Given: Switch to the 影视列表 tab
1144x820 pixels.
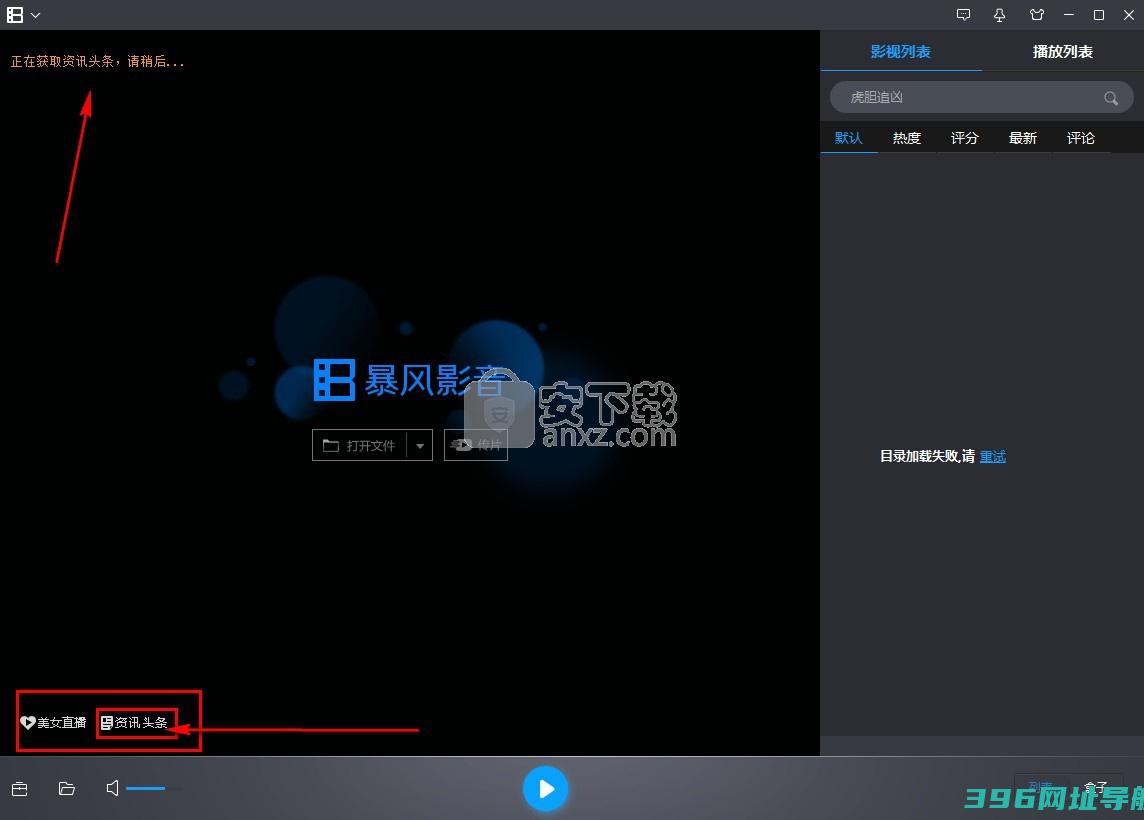Looking at the screenshot, I should (900, 51).
